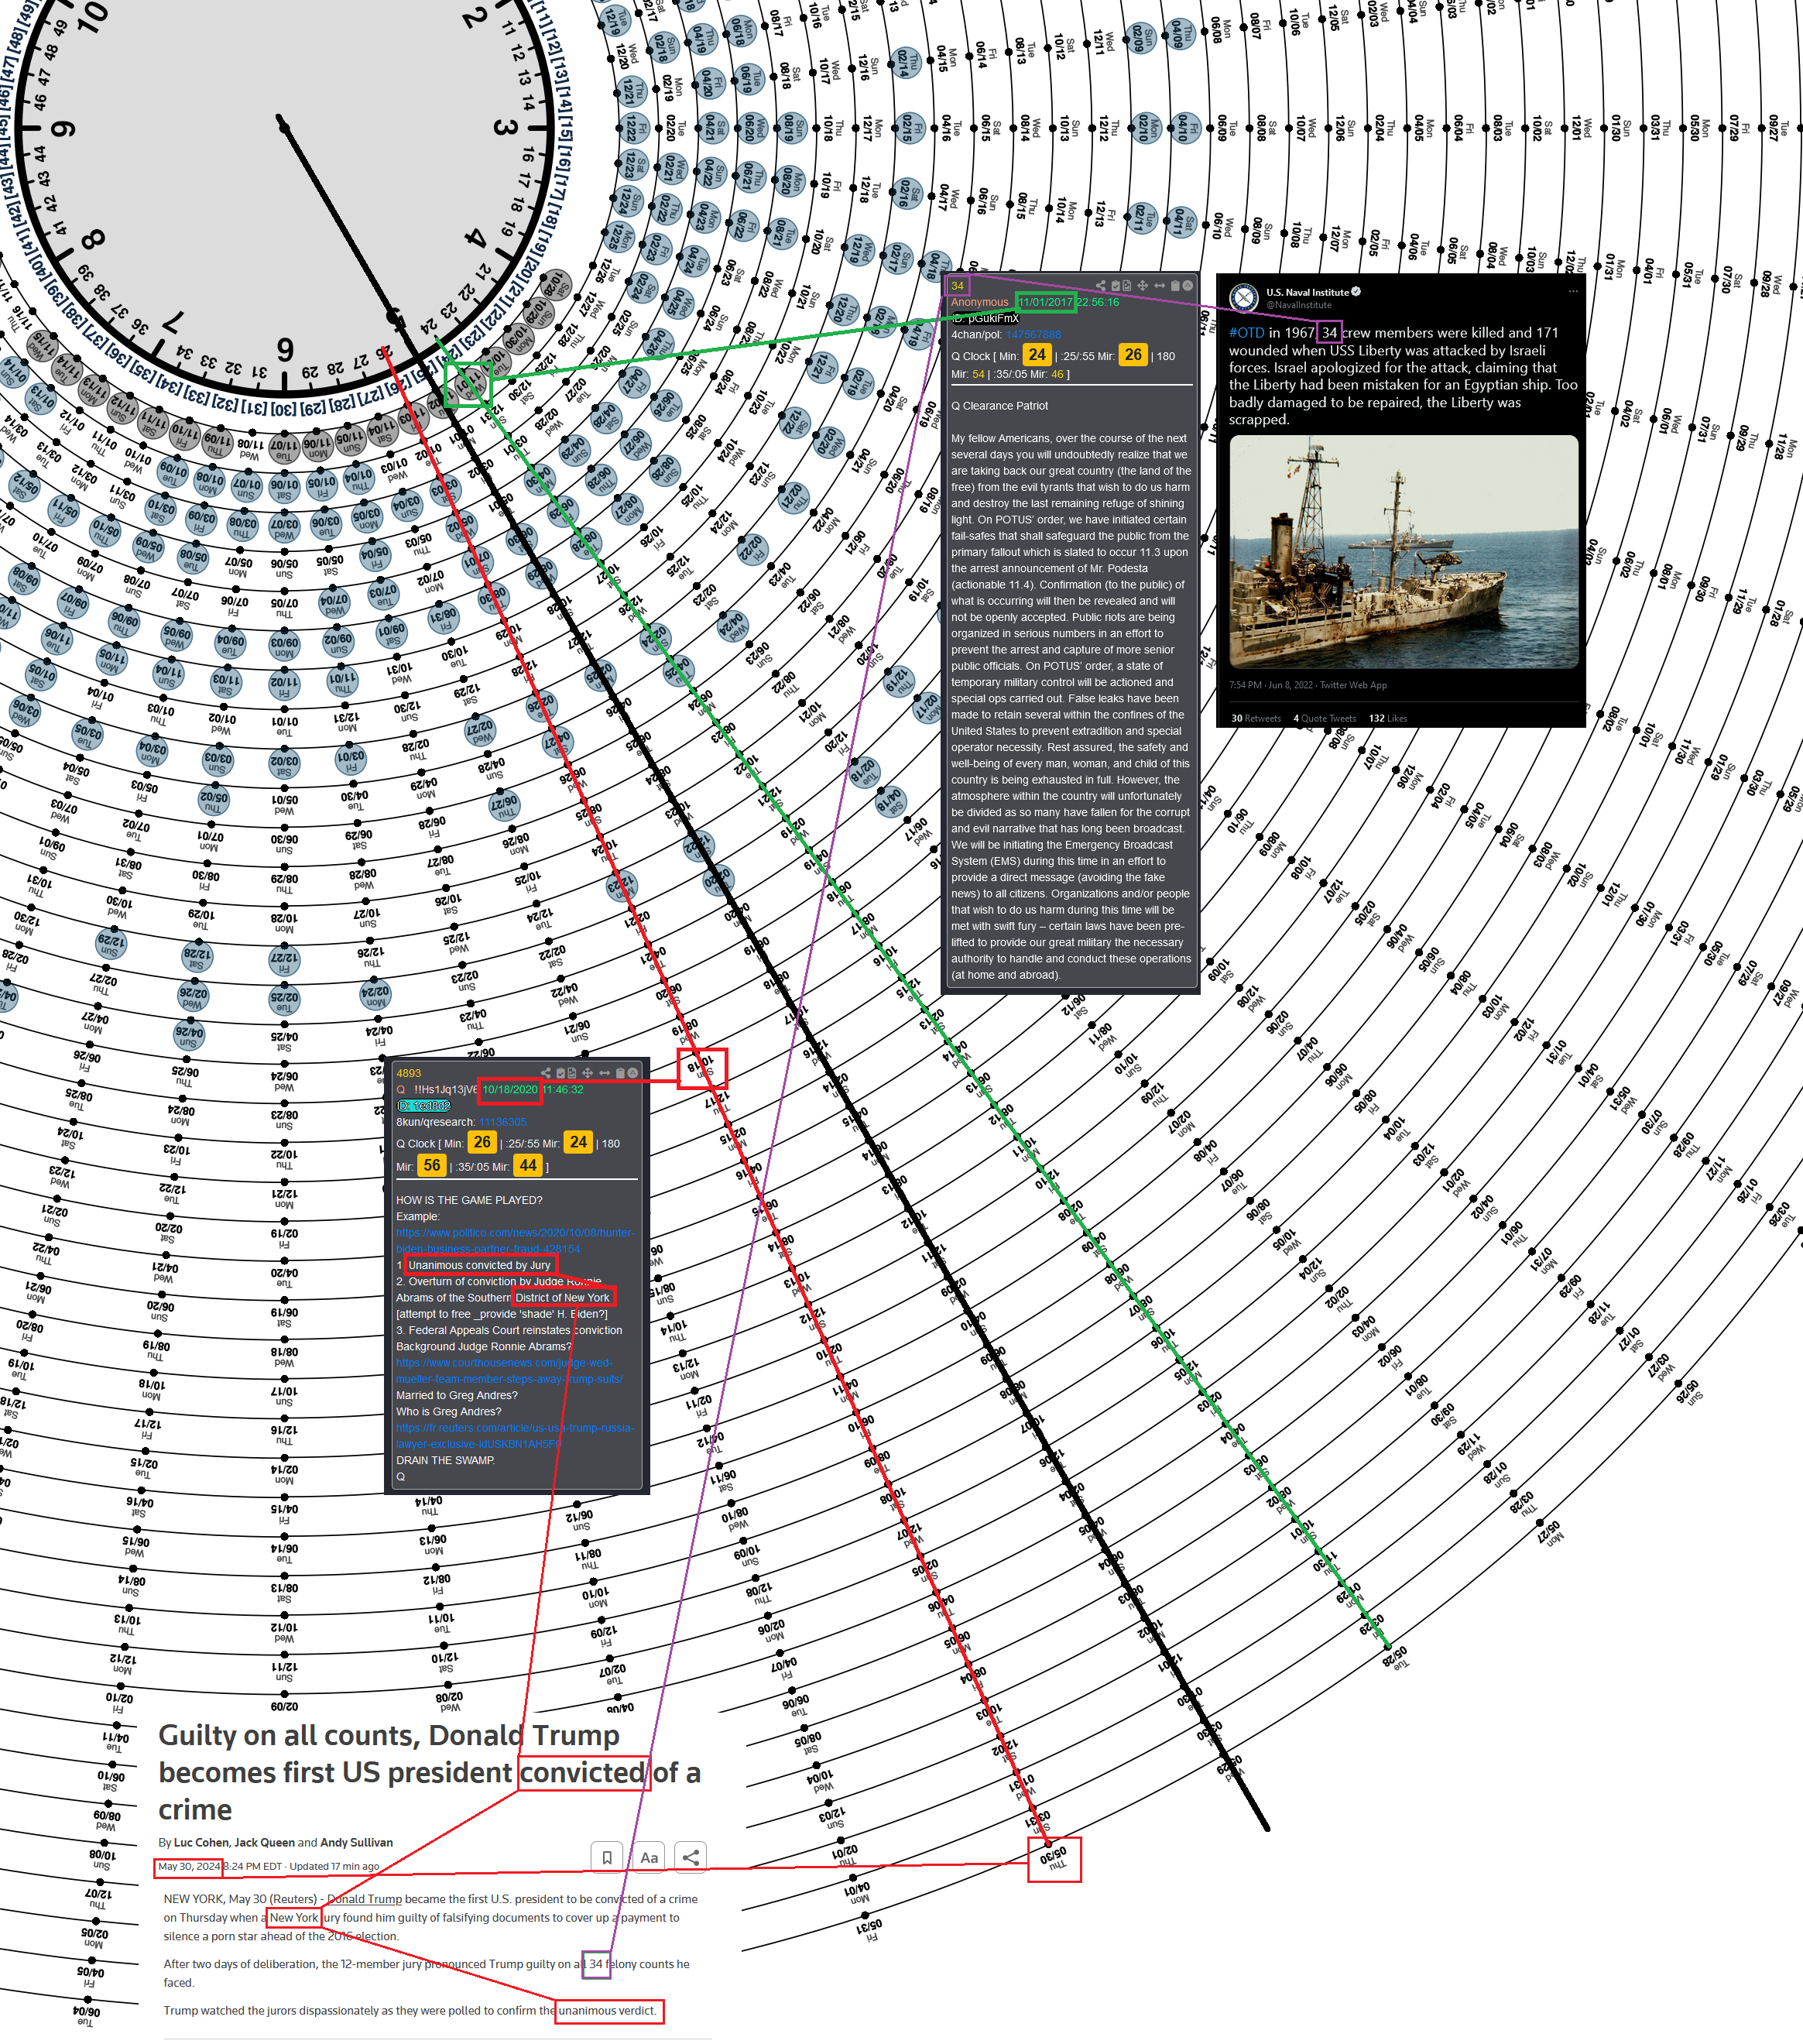
Task: Click the horizontal arrows icon on post 34
Action: pyautogui.click(x=1160, y=286)
